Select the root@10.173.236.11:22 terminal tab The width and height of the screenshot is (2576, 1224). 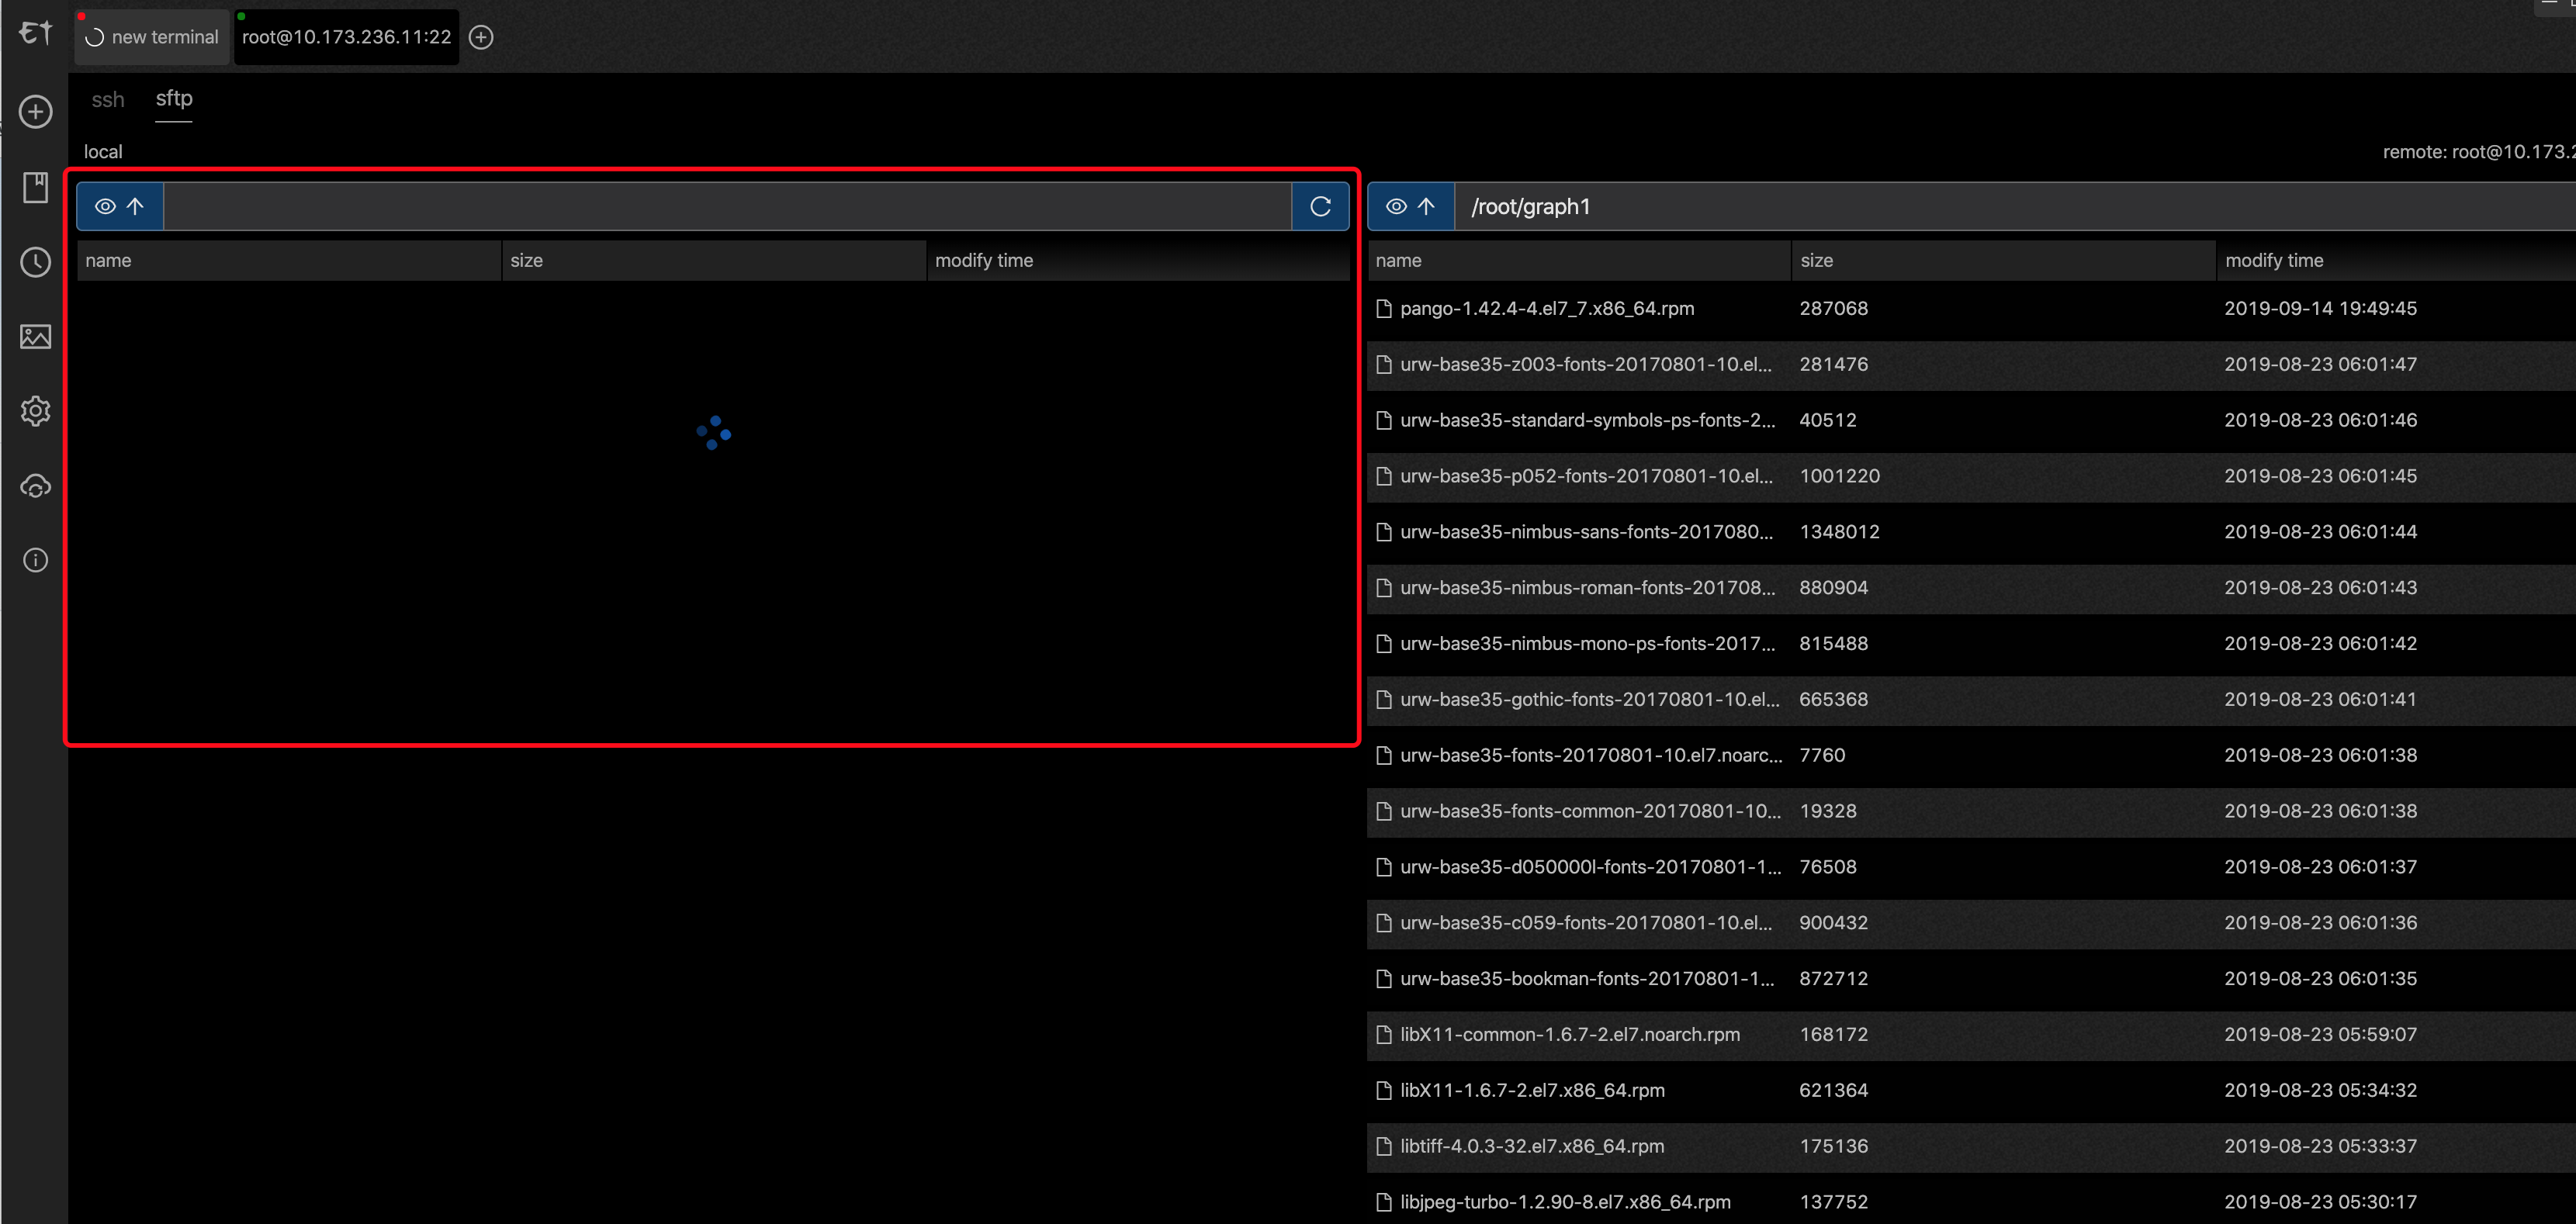point(346,38)
